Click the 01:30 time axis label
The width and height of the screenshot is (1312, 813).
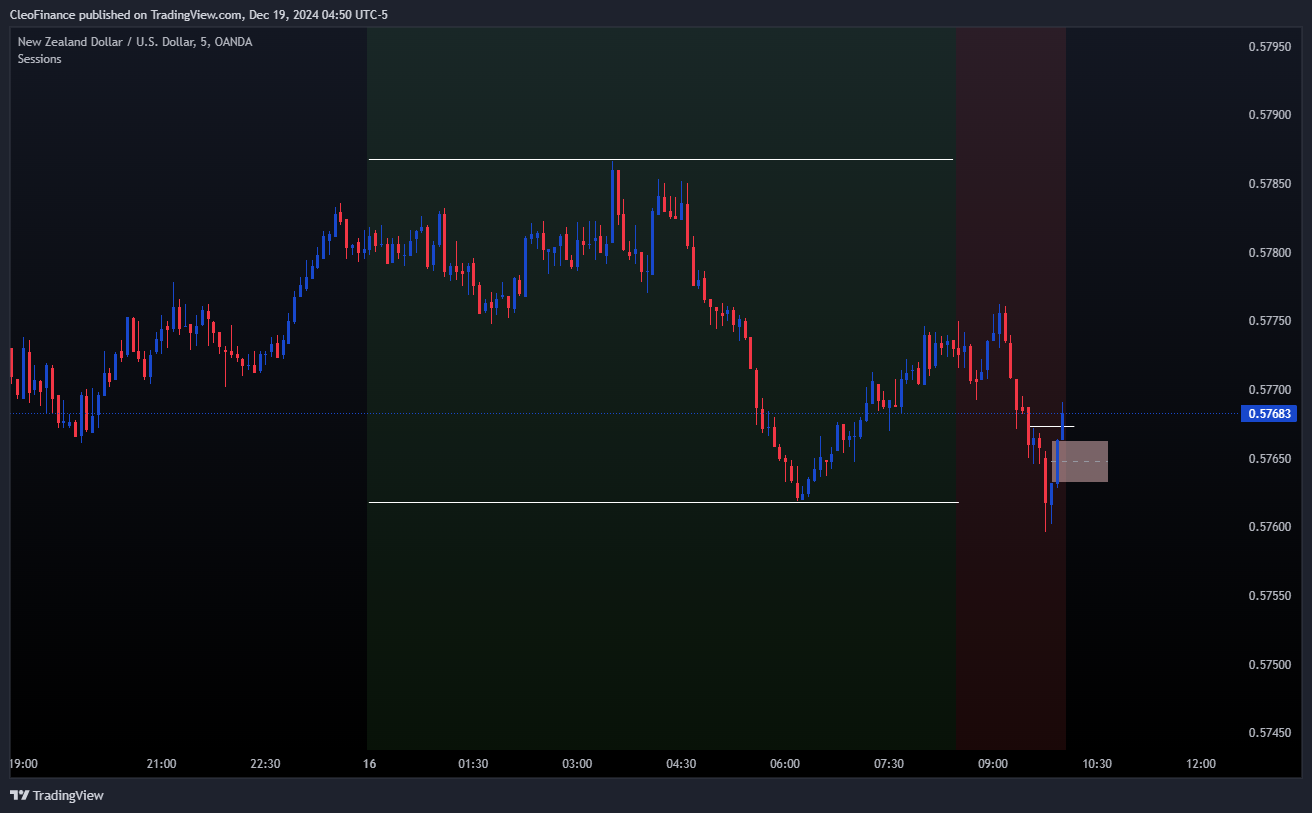473,764
